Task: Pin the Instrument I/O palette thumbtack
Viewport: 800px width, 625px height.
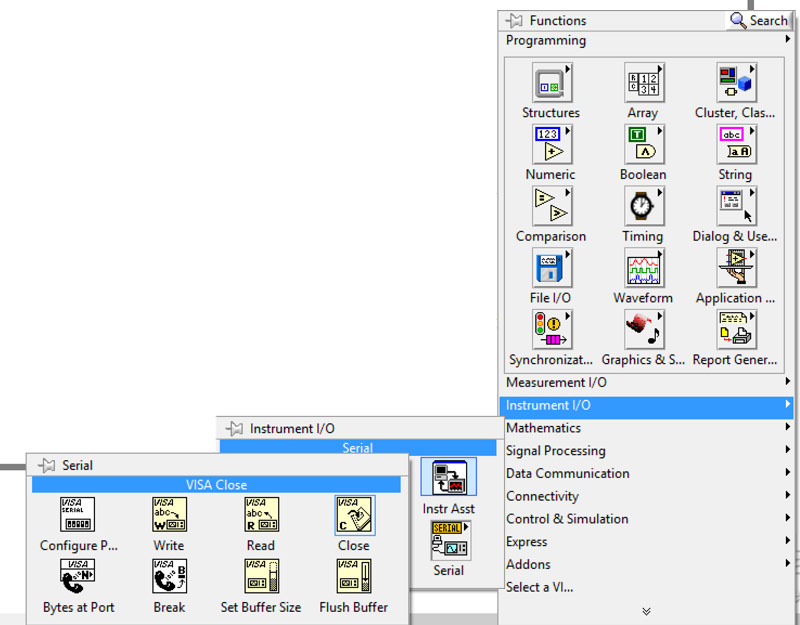Action: pos(234,429)
